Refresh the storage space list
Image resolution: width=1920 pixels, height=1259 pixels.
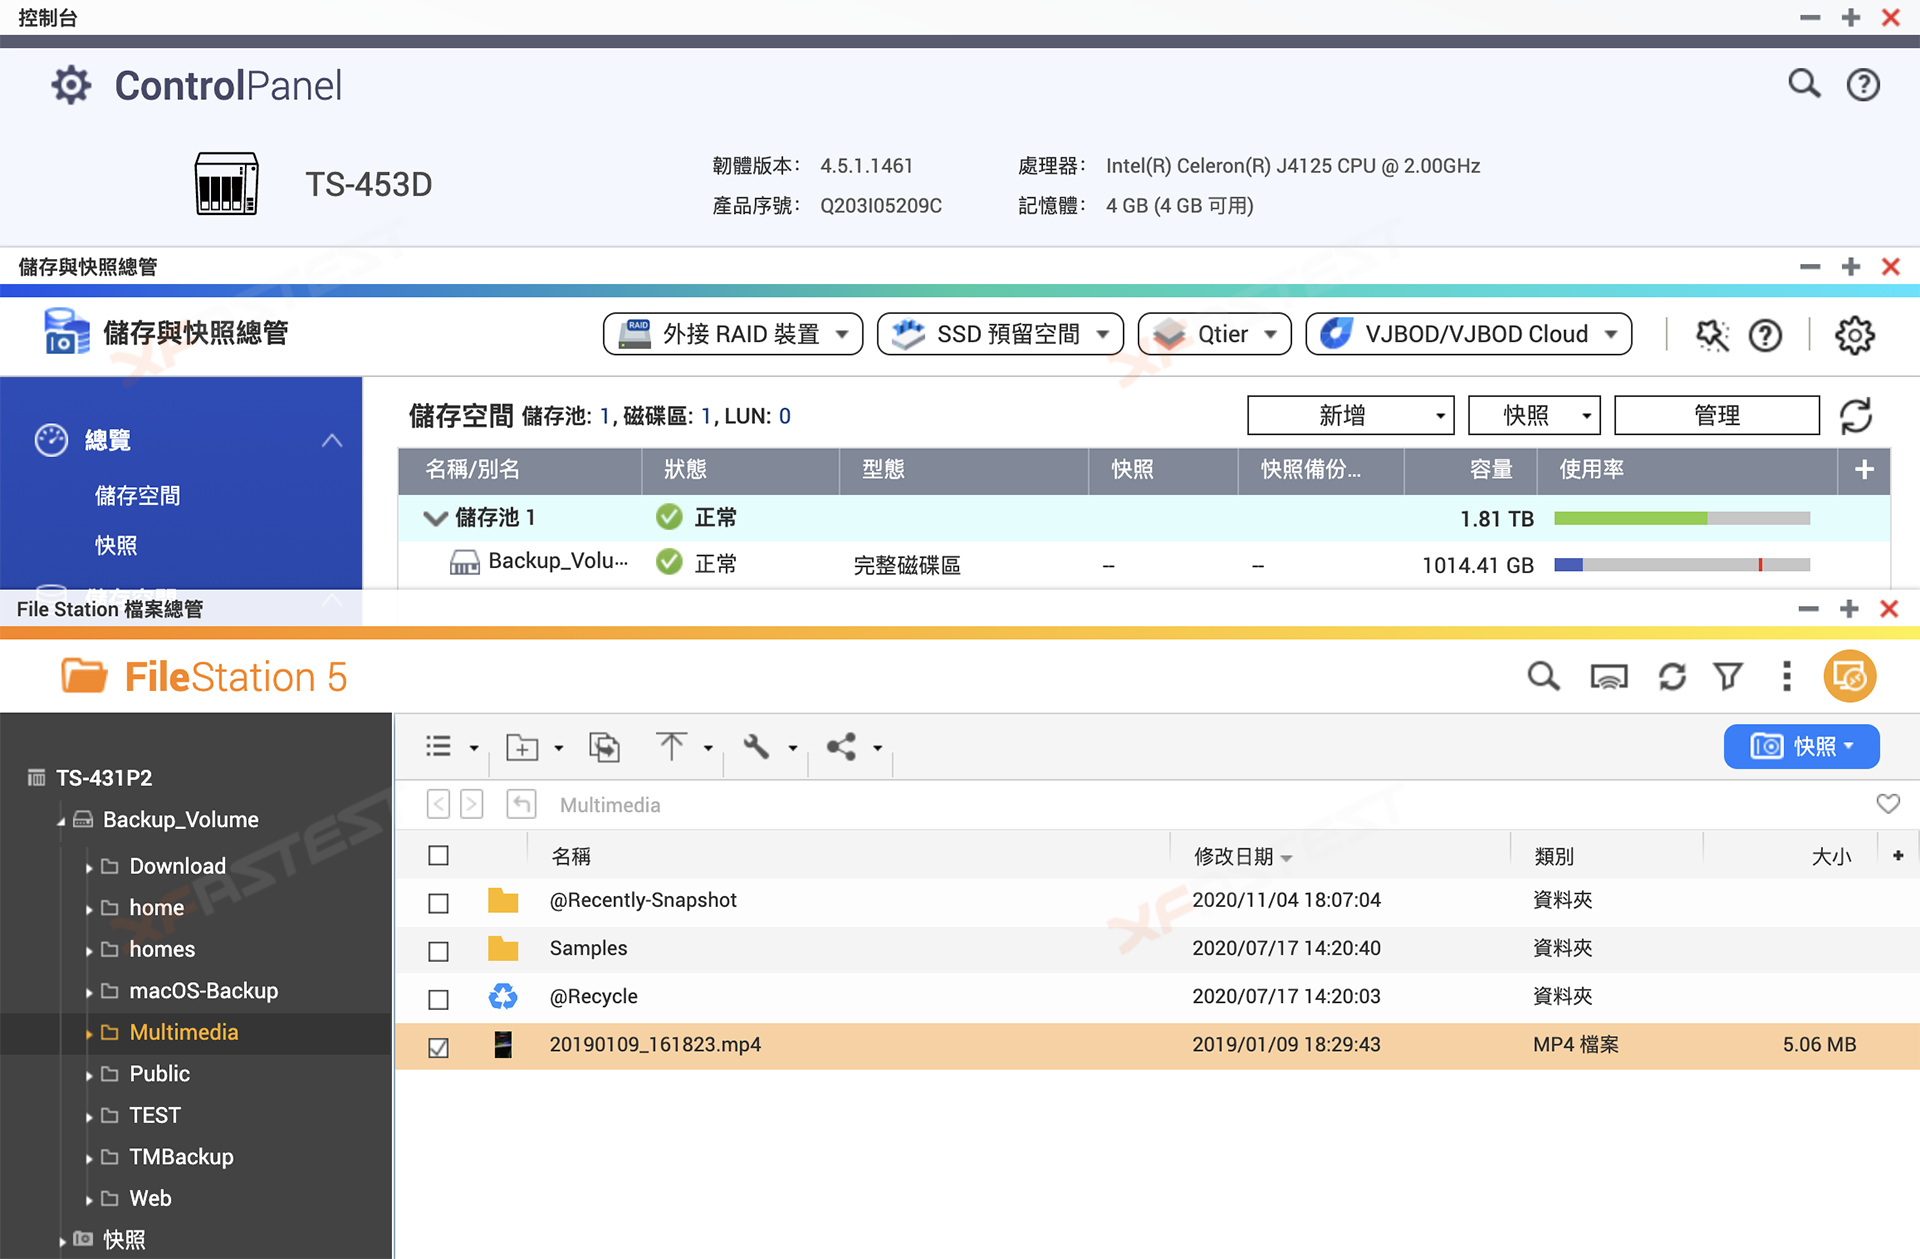[x=1856, y=416]
